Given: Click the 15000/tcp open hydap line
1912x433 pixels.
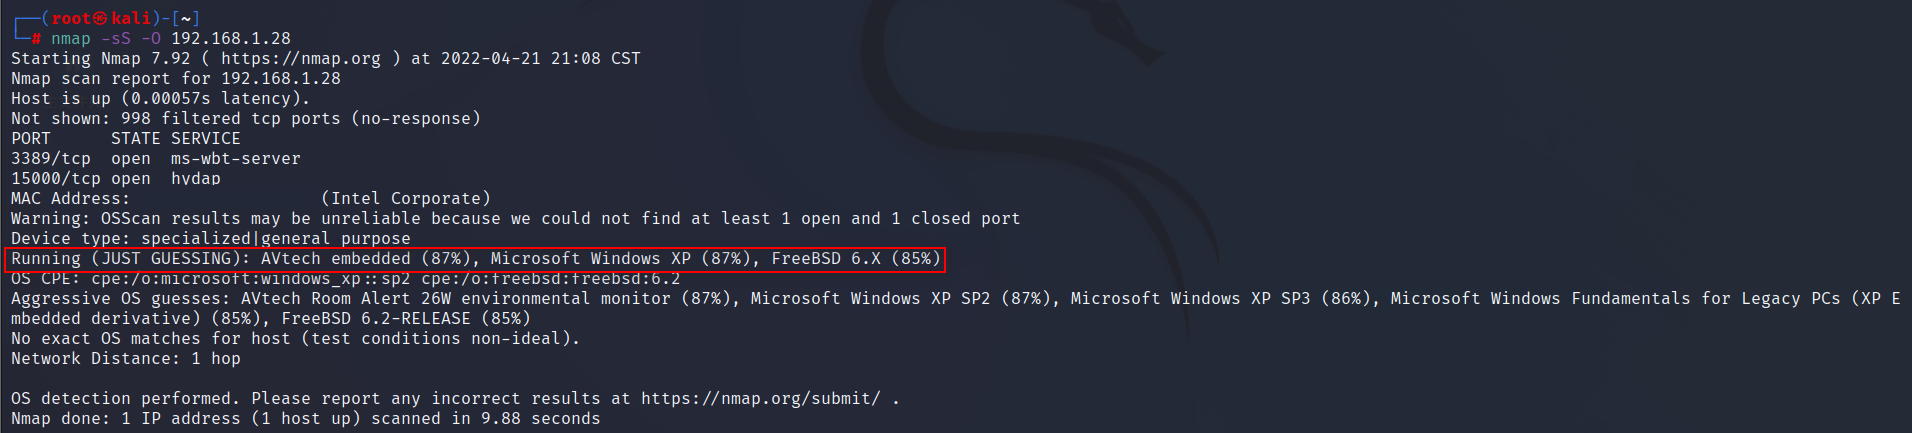Looking at the screenshot, I should [116, 178].
